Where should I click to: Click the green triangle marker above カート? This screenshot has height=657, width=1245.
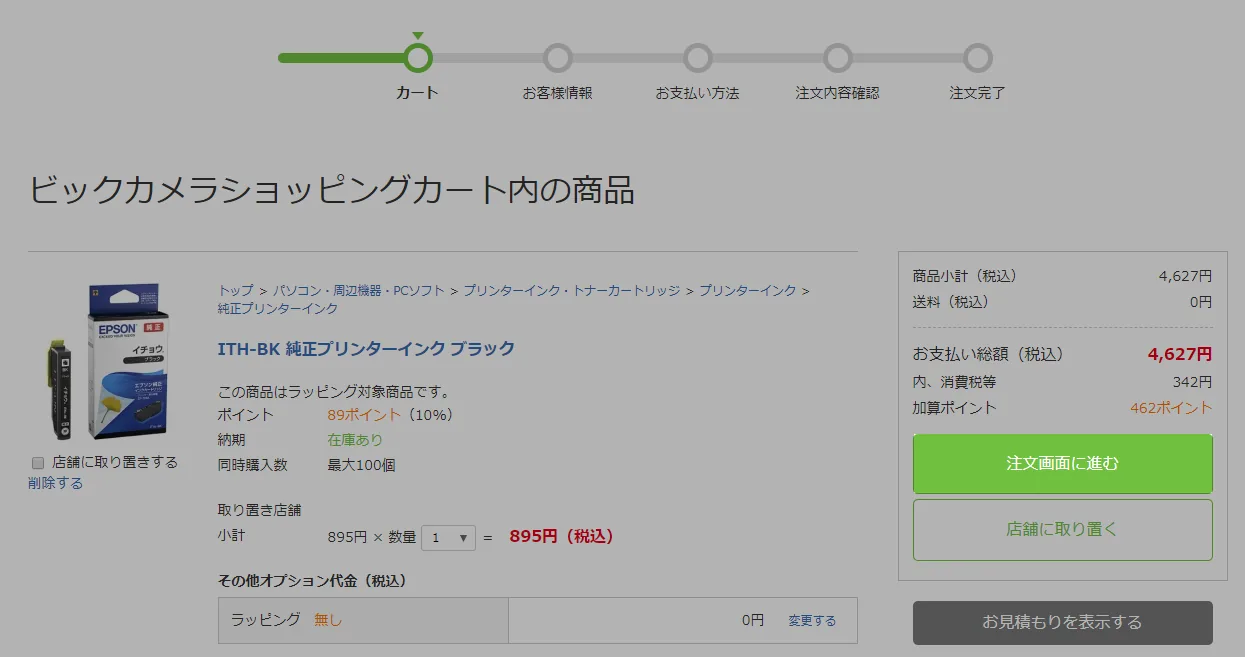418,36
